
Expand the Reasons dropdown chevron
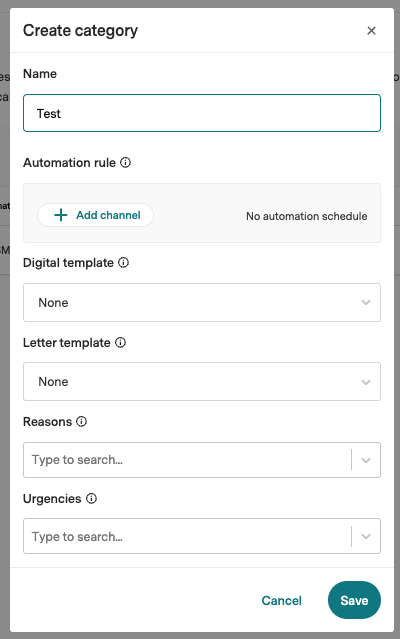pyautogui.click(x=366, y=460)
